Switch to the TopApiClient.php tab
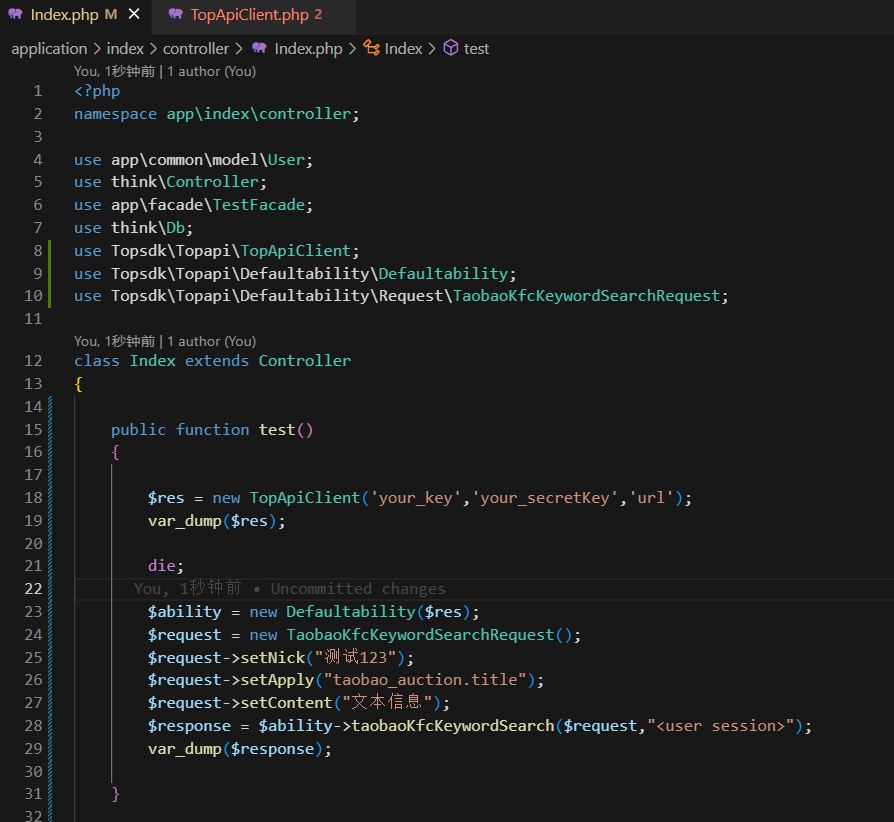 coord(249,15)
